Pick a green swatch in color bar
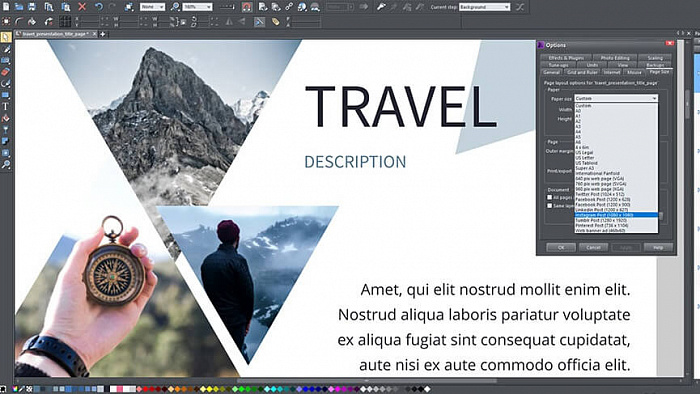 pyautogui.click(x=242, y=389)
